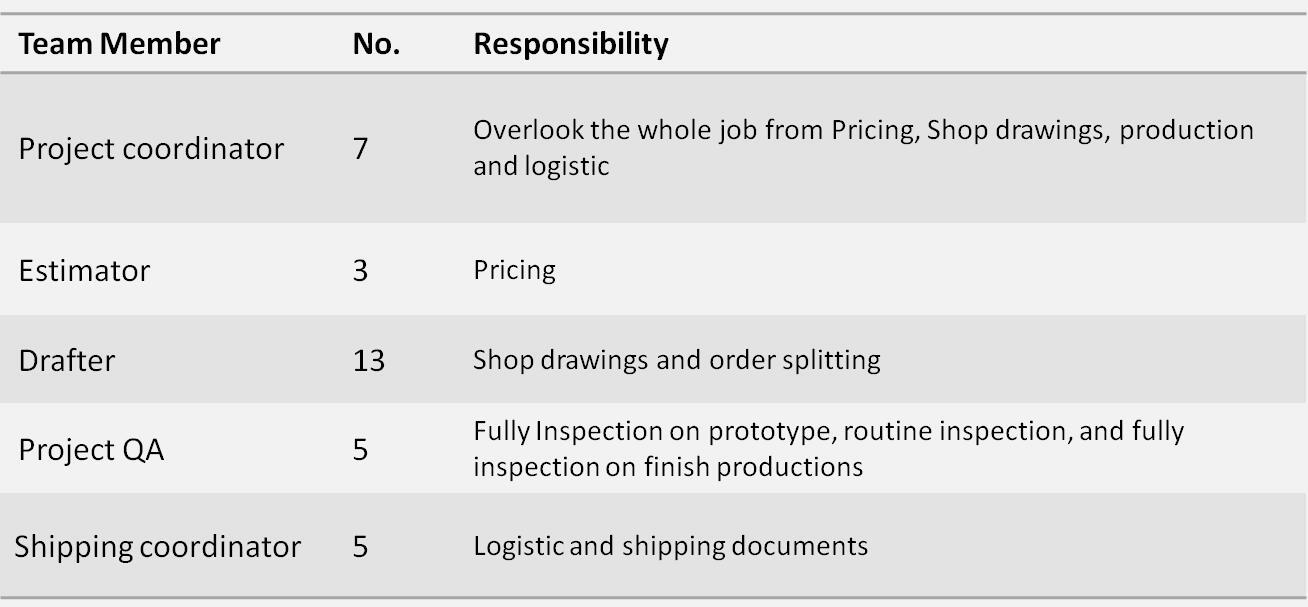Click the 'inspection on finish productions' text line
The height and width of the screenshot is (607, 1308).
pos(668,467)
